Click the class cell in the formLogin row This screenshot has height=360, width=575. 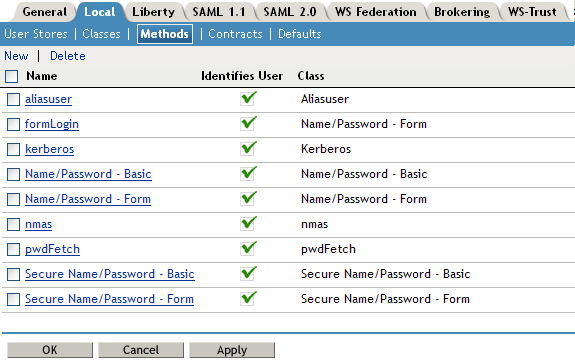click(364, 124)
